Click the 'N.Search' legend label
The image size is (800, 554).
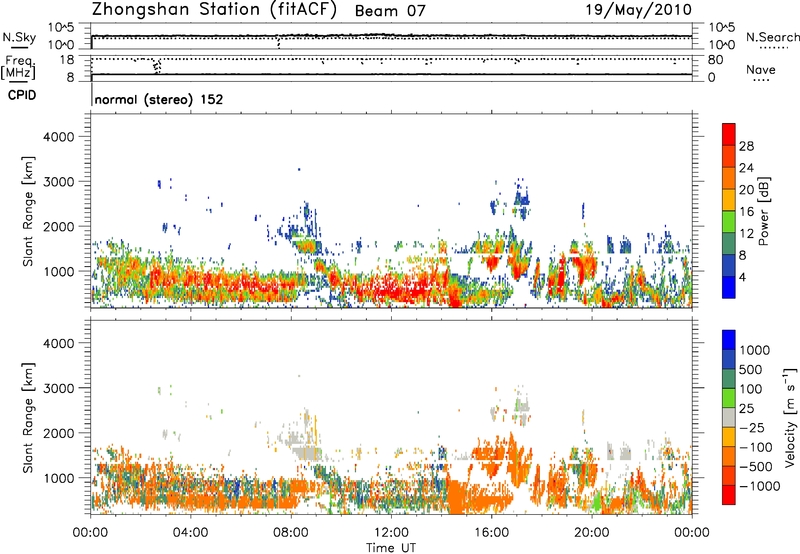point(772,37)
